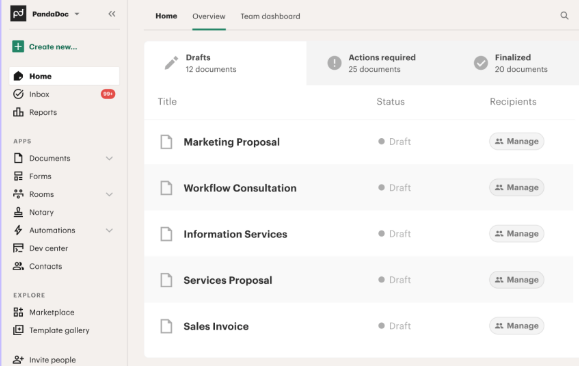This screenshot has width=579, height=366.
Task: Click the Workflow Consultation document file icon
Action: coord(166,188)
